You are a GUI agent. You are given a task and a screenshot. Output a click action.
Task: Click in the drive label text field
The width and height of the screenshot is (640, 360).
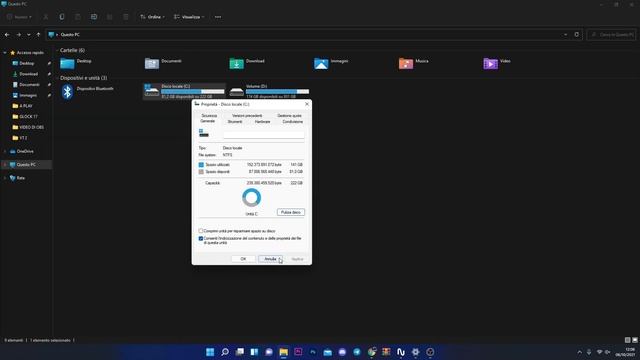pyautogui.click(x=264, y=135)
